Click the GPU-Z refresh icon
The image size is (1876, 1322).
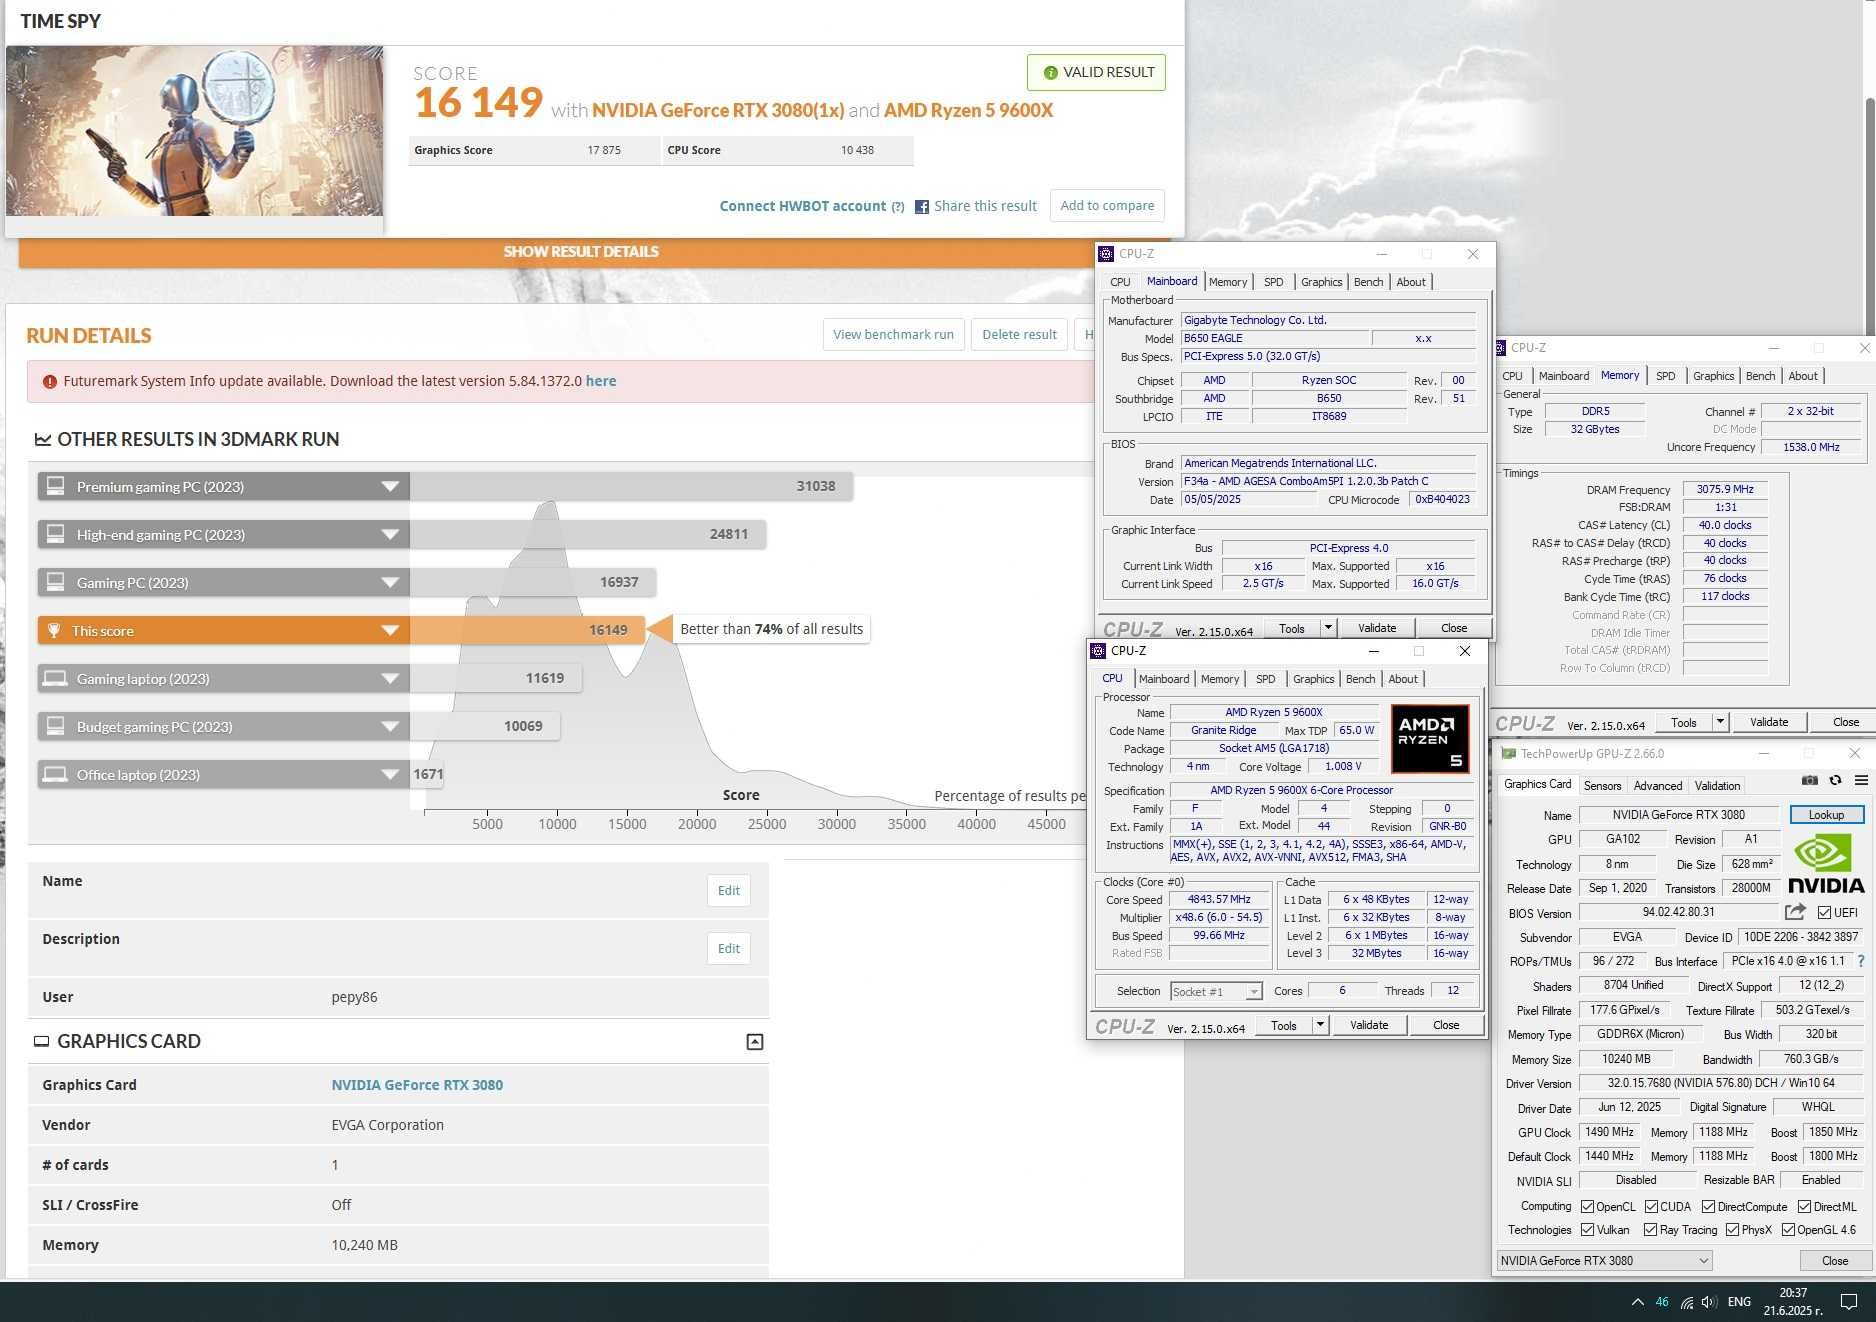point(1835,781)
